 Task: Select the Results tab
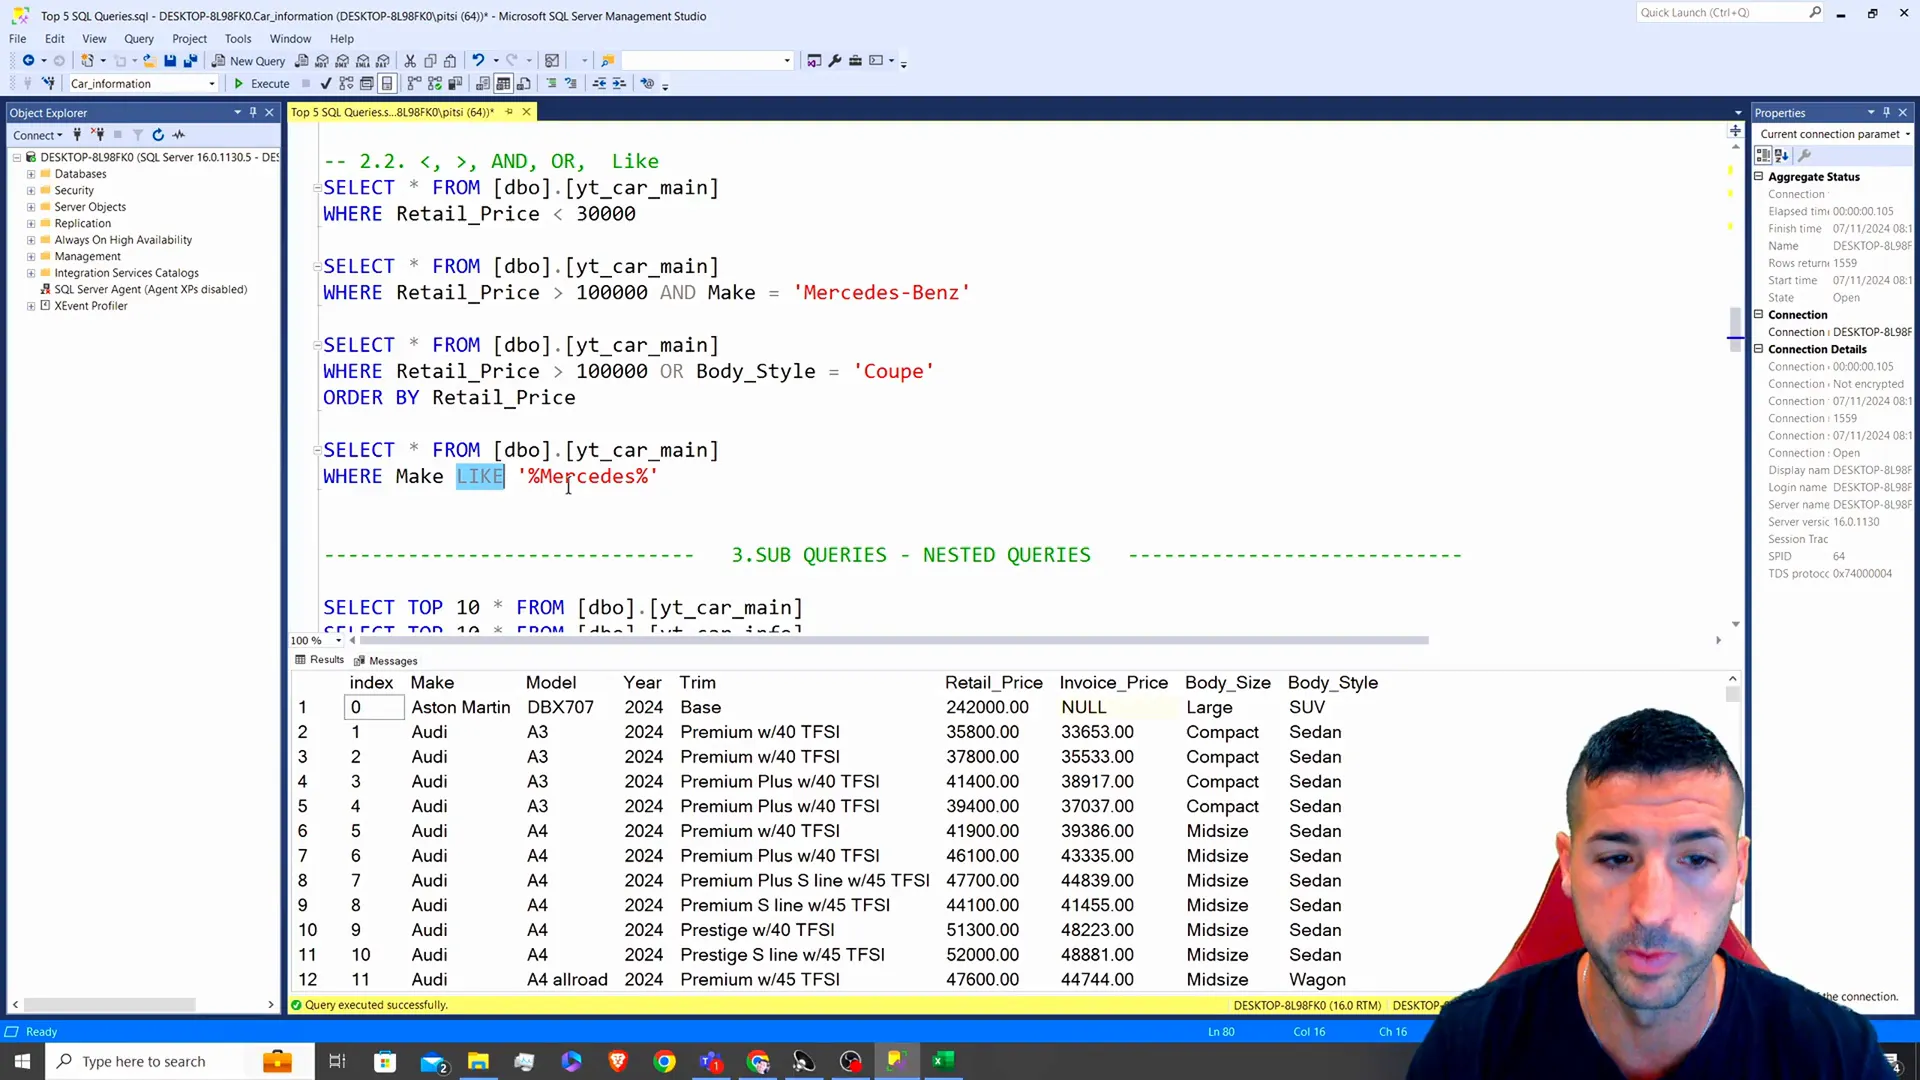tap(319, 660)
